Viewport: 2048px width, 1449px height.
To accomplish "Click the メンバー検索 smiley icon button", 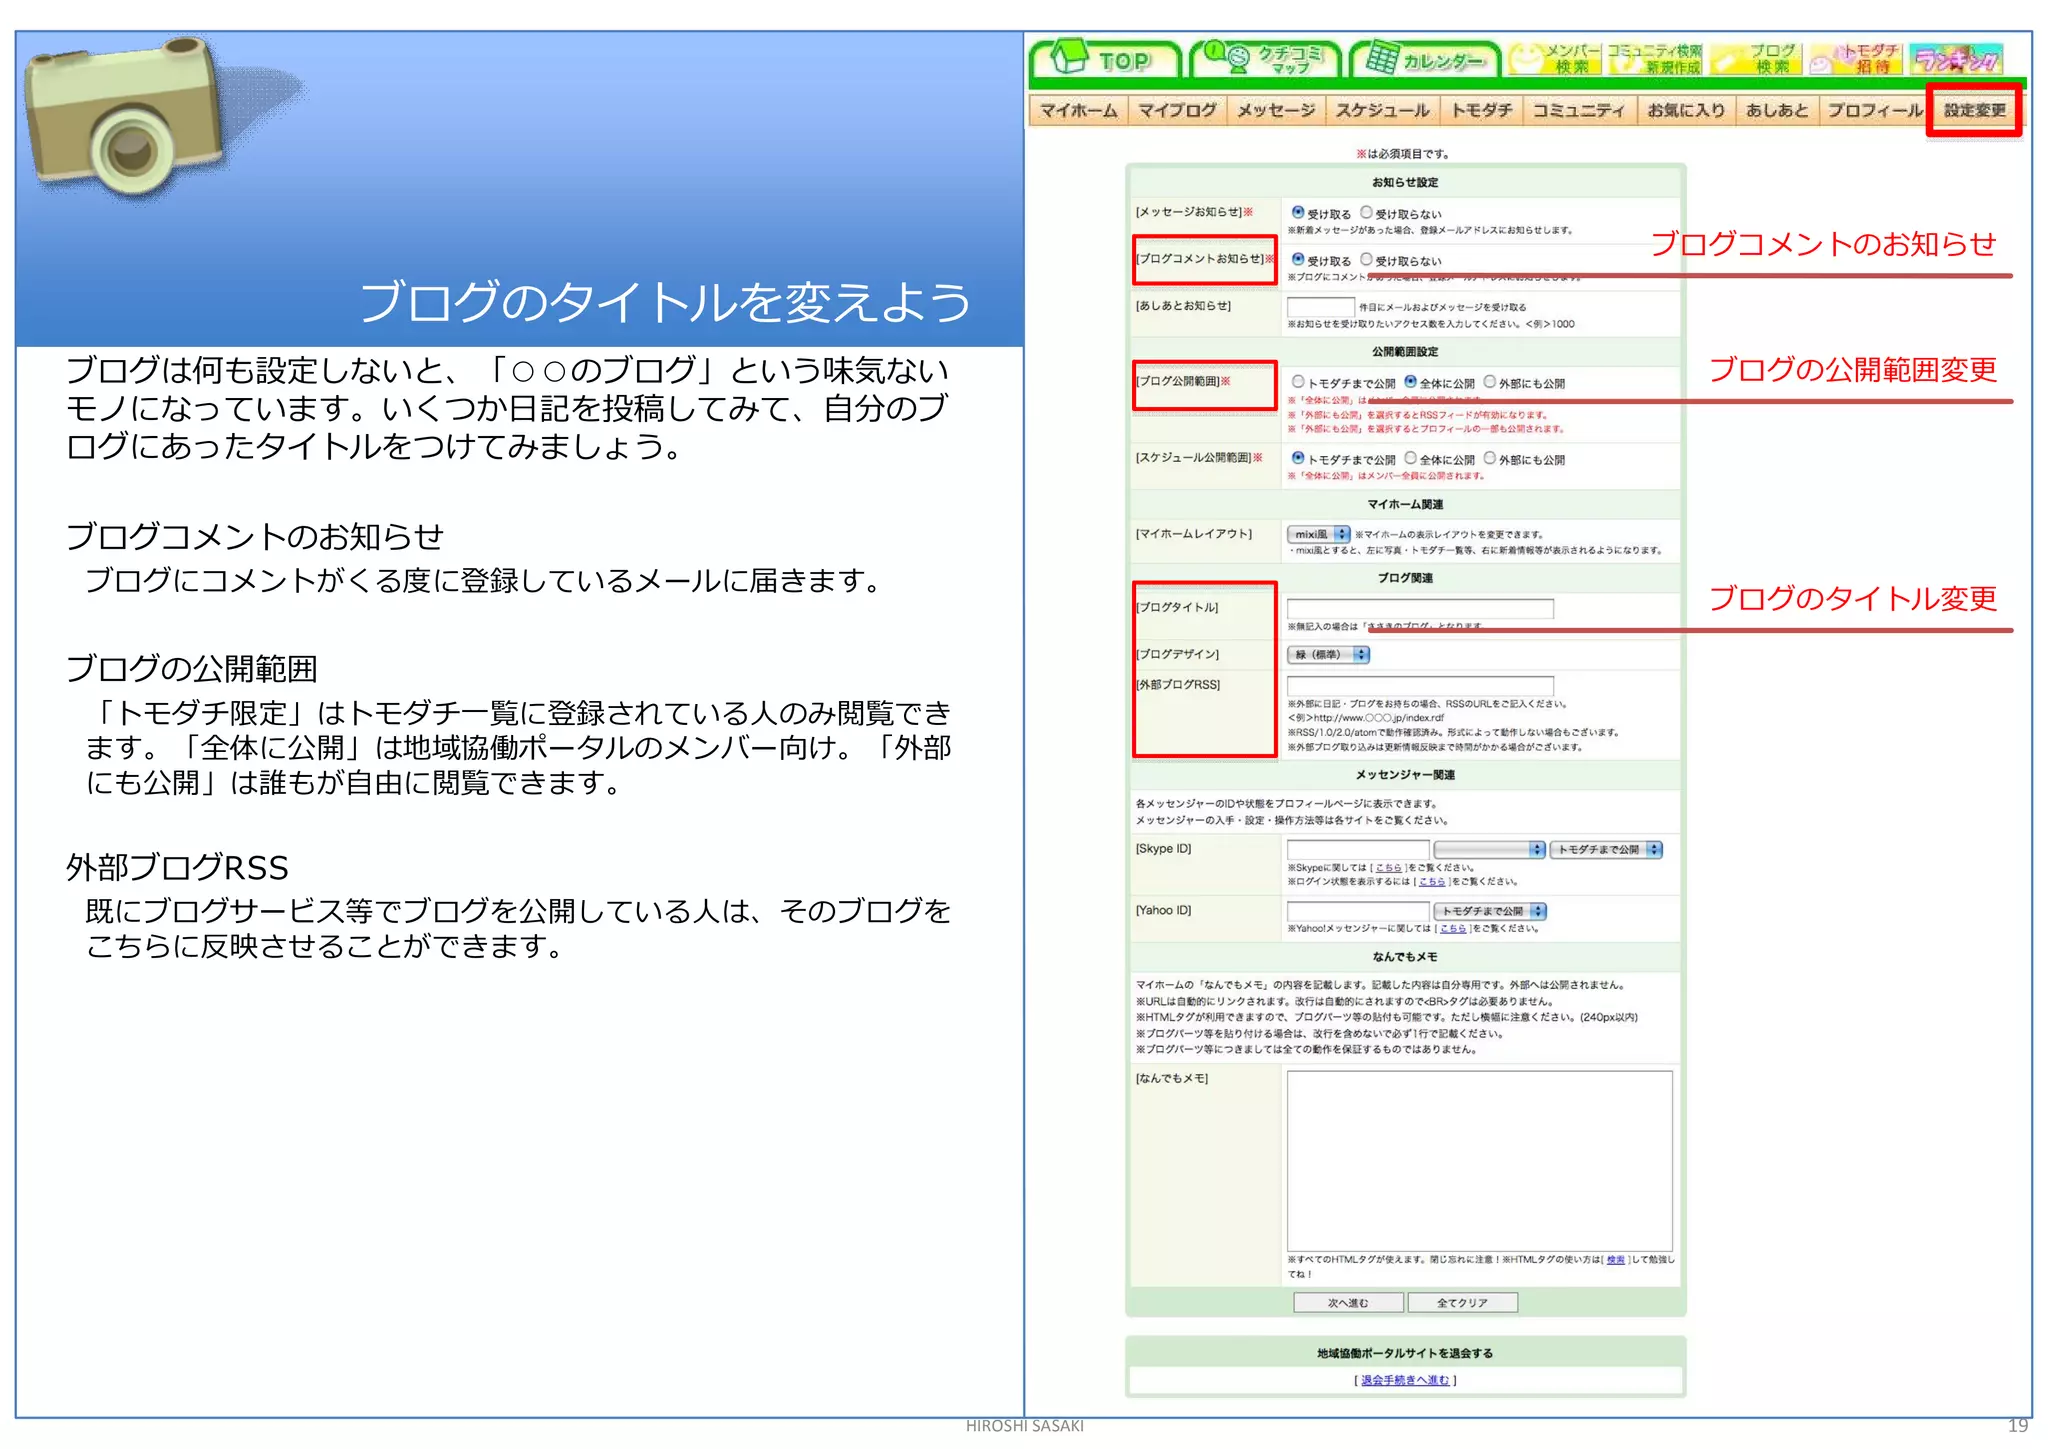I will click(x=1555, y=59).
